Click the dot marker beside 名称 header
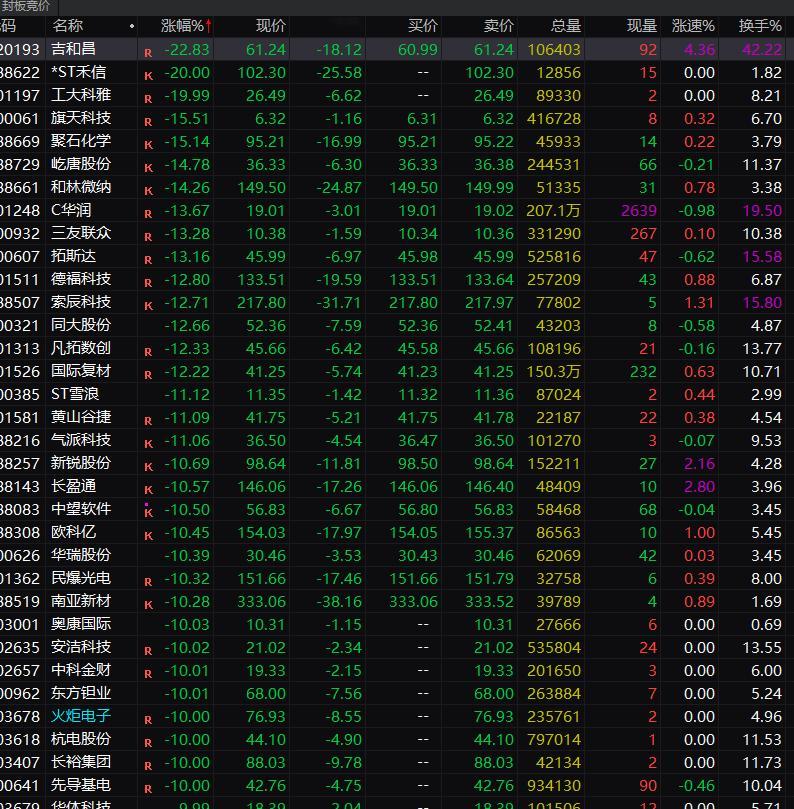Image resolution: width=794 pixels, height=809 pixels. [x=132, y=26]
